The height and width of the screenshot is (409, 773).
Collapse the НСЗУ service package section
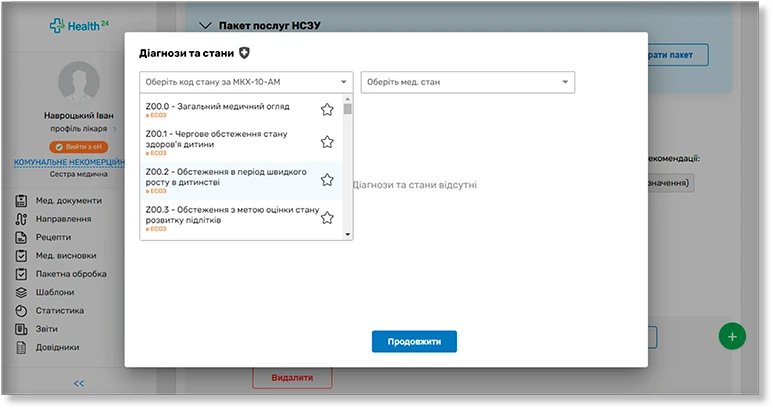click(x=207, y=25)
